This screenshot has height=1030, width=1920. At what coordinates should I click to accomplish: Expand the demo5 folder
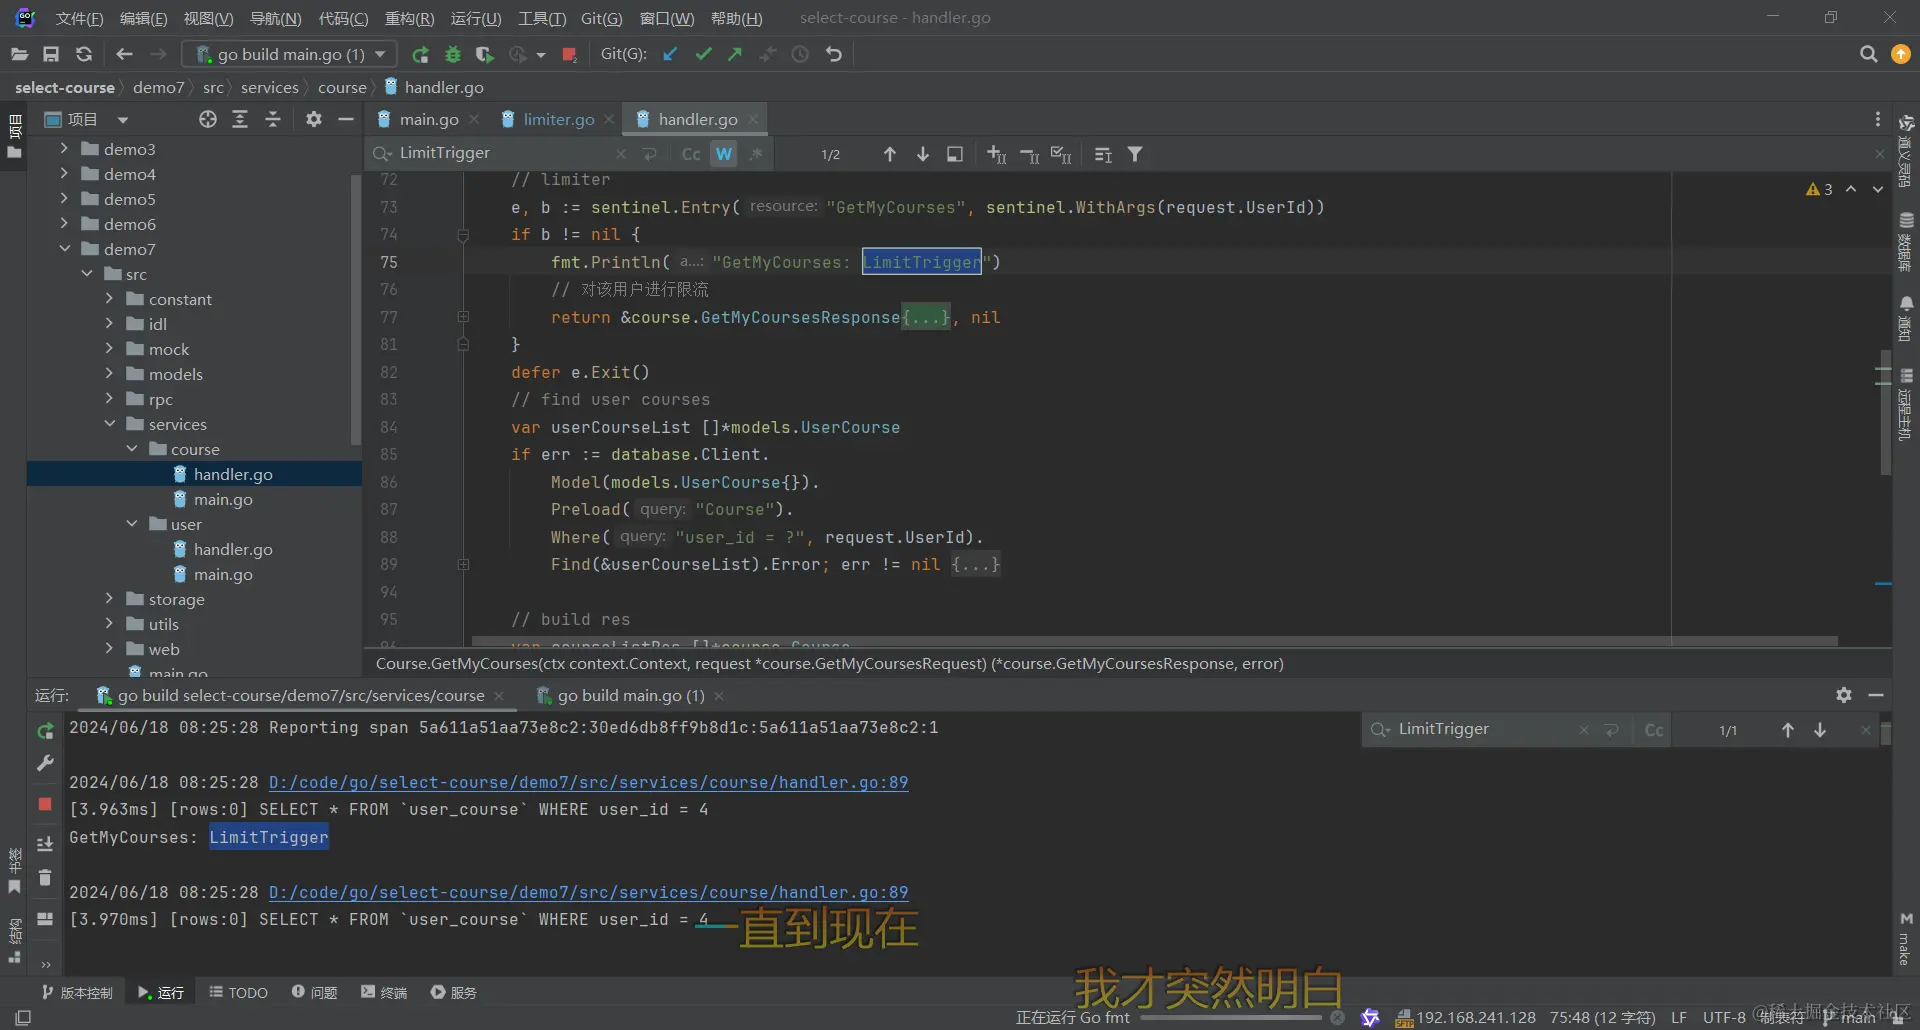[x=64, y=198]
